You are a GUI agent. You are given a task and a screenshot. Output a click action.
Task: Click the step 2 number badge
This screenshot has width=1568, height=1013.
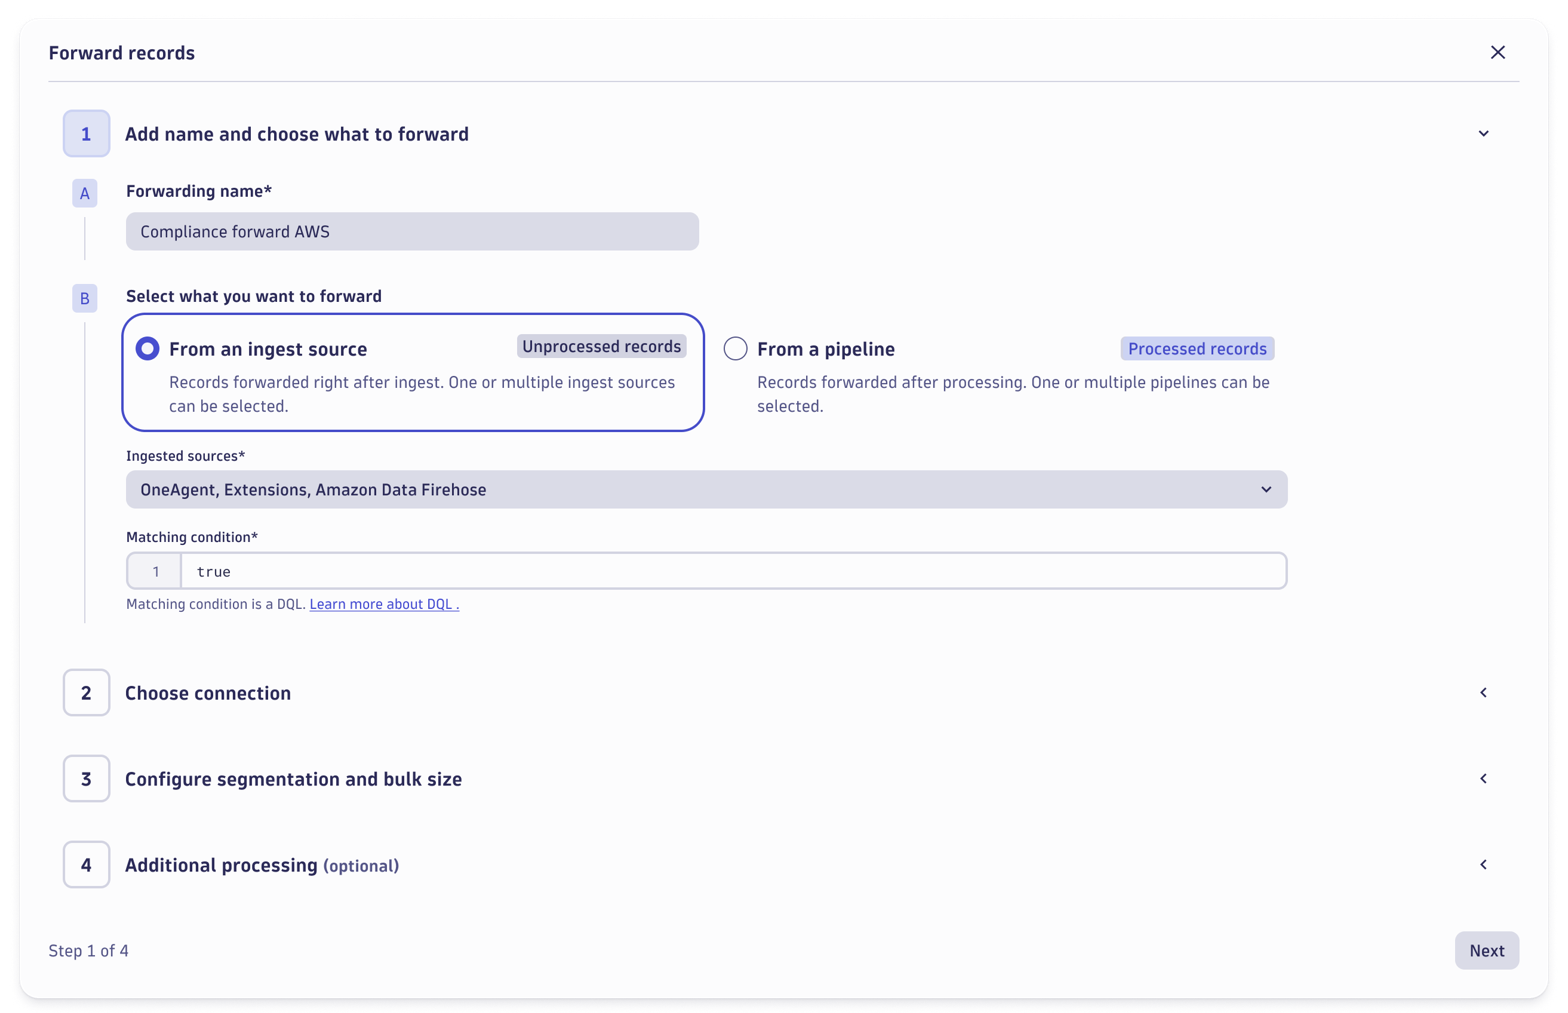pos(86,692)
